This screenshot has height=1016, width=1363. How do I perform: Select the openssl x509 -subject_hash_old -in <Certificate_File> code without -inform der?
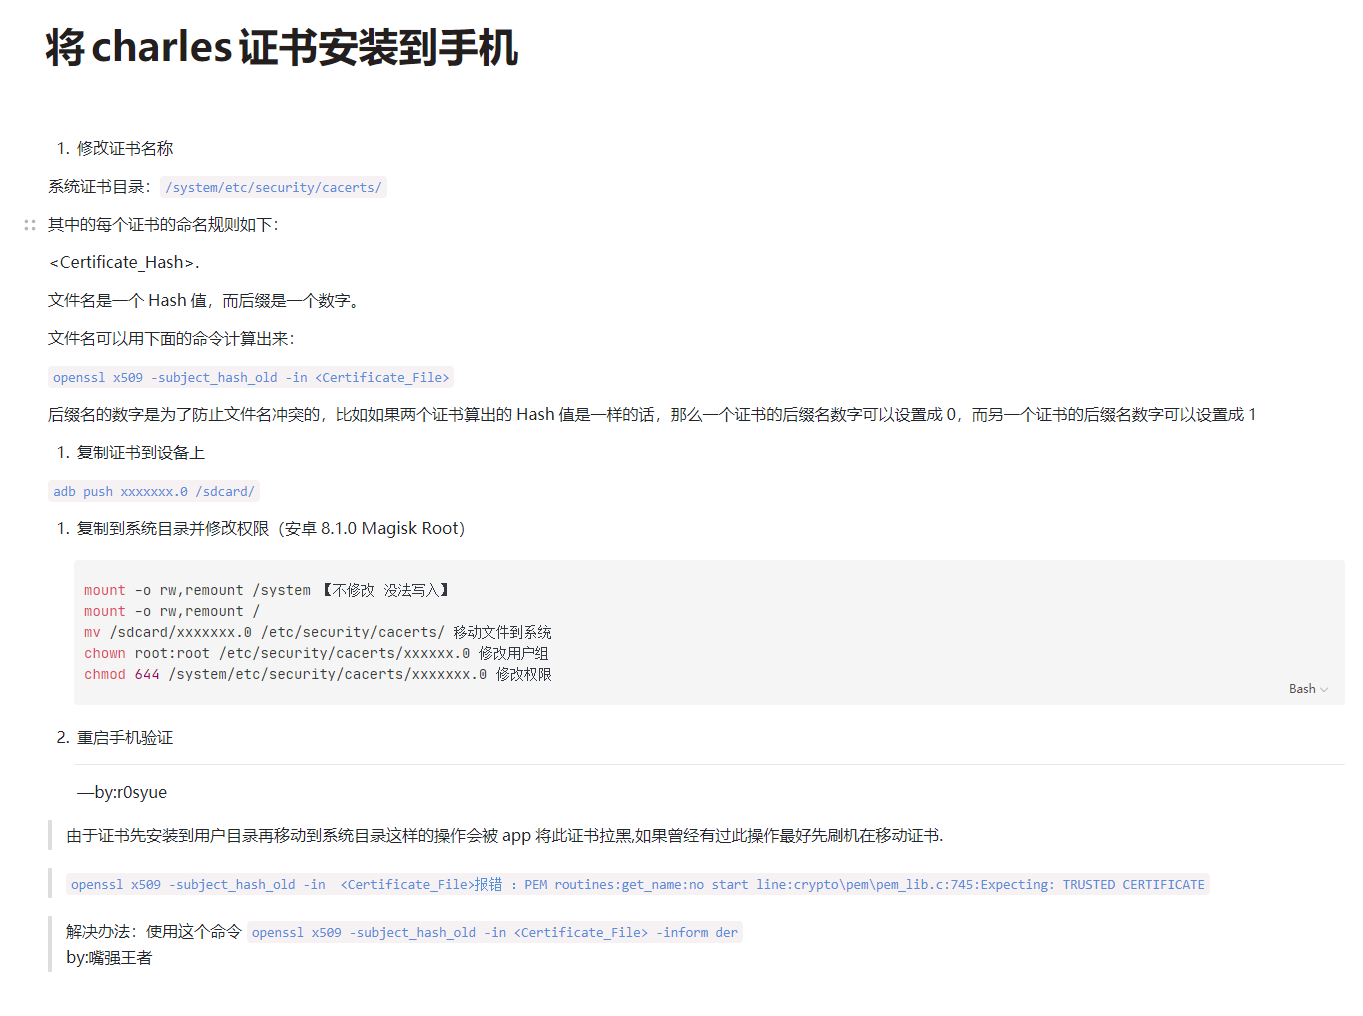[x=251, y=377]
